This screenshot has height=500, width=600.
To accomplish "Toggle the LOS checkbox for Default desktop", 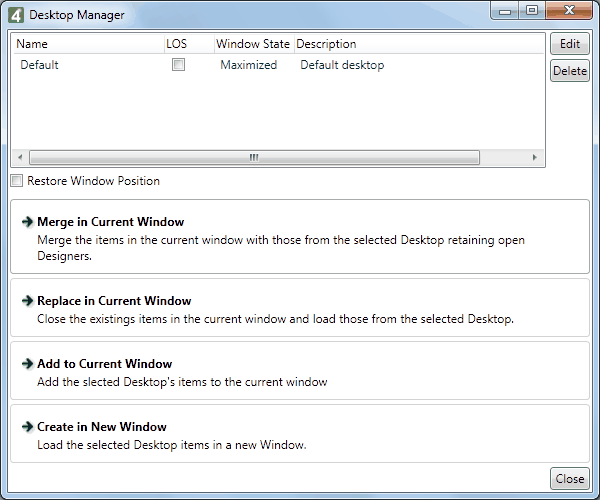I will 178,65.
